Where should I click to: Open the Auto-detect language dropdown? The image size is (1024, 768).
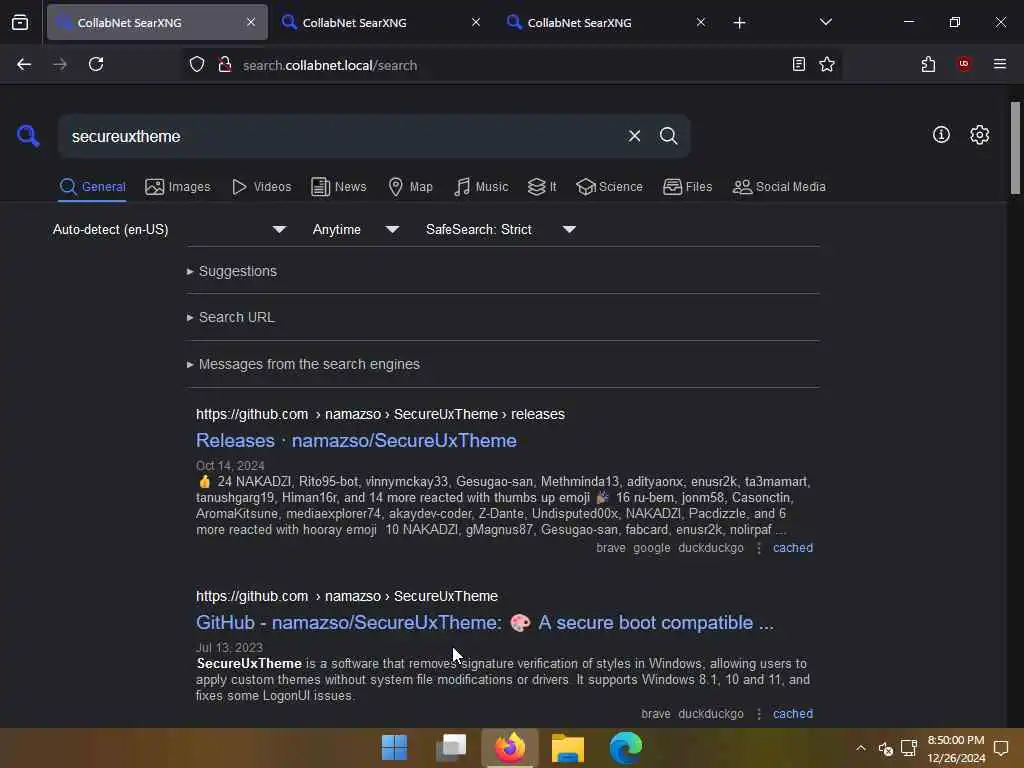tap(169, 229)
